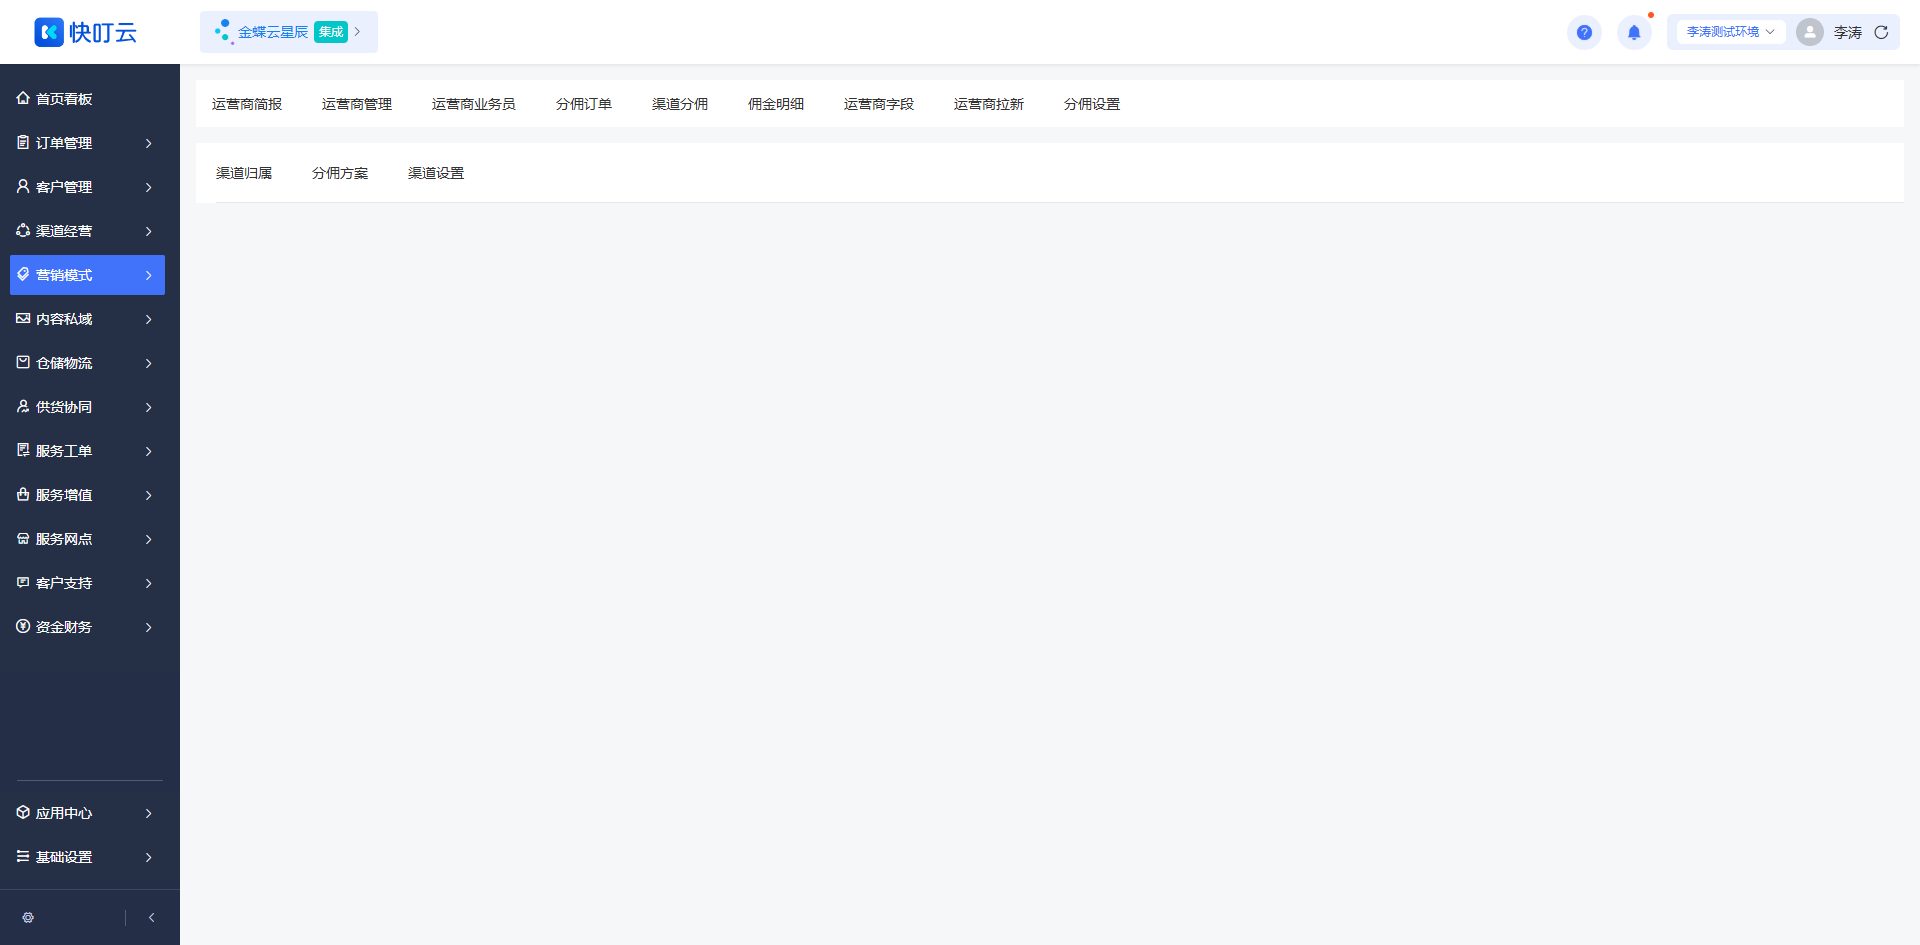
Task: Select the 分佣方案 sub-tab
Action: [x=340, y=173]
